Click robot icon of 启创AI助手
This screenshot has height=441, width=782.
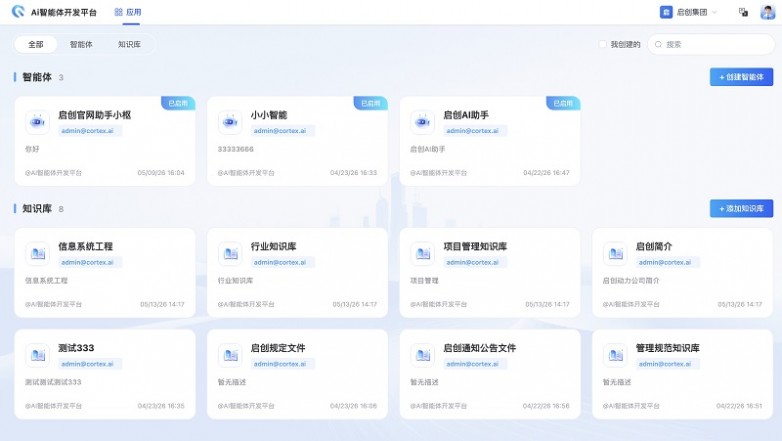point(422,122)
